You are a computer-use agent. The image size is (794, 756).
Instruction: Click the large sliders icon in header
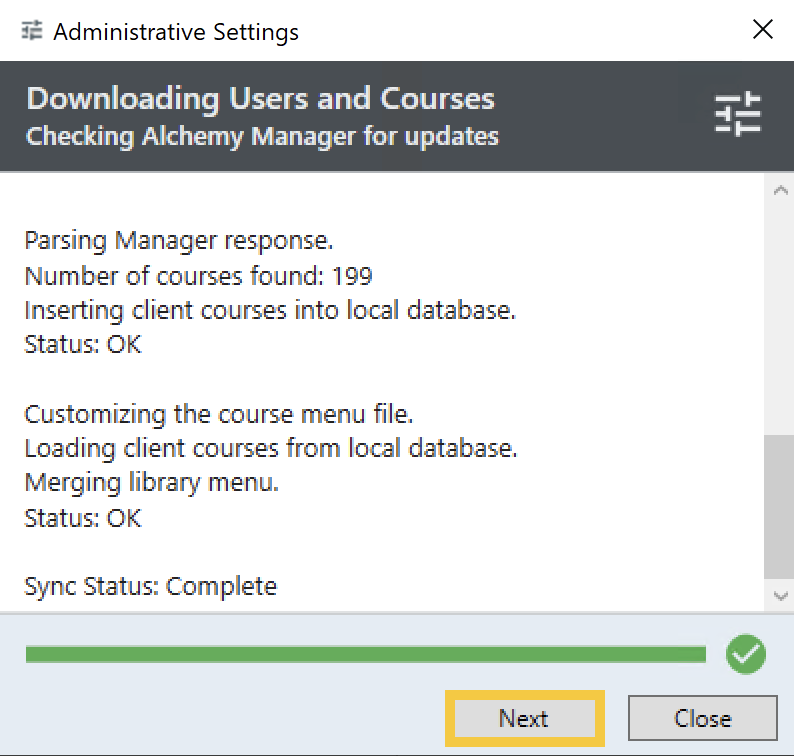[x=738, y=114]
